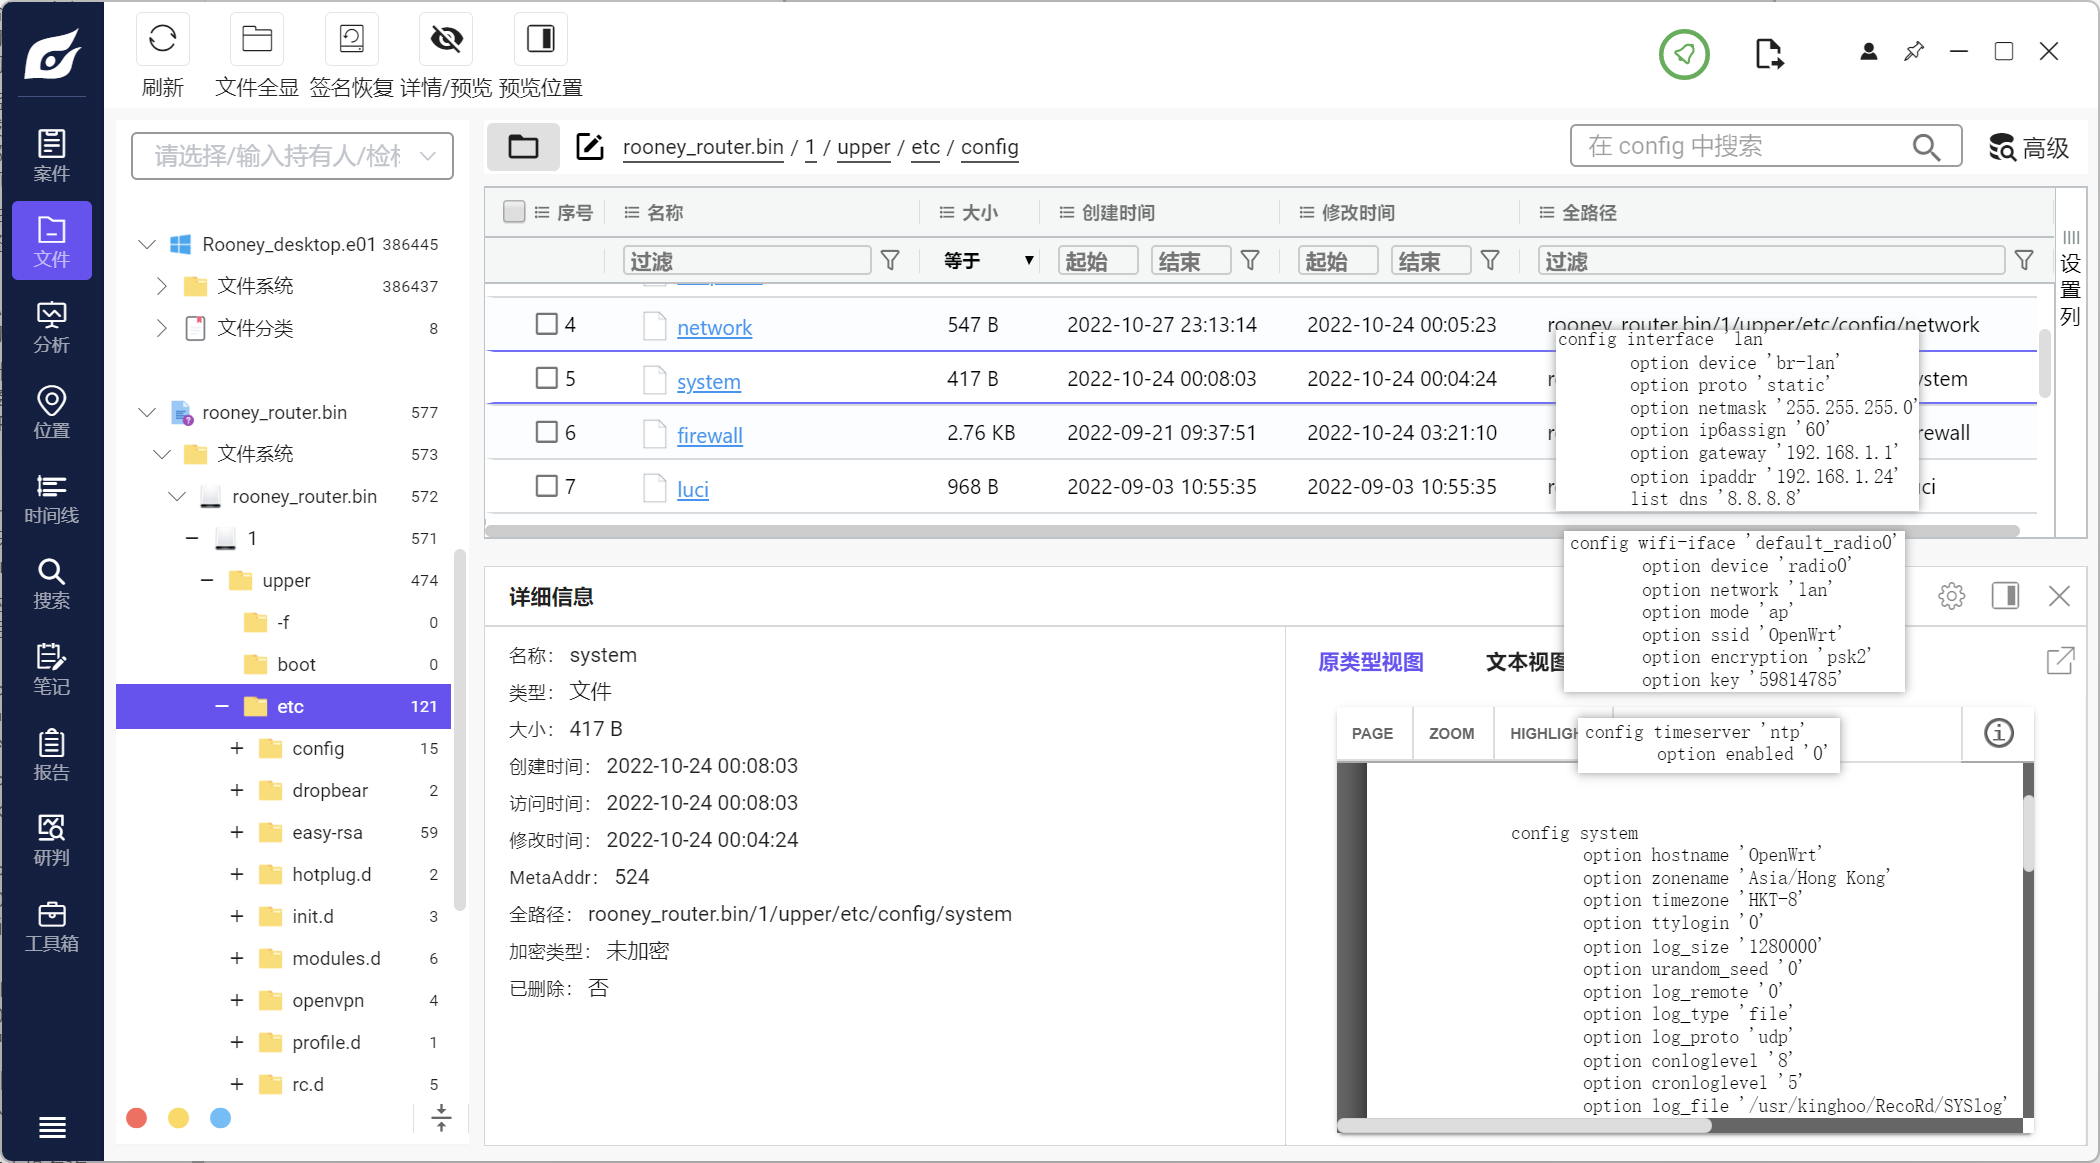Viewport: 2100px width, 1163px height.
Task: Open the 时间线 timeline sidebar section
Action: (52, 497)
